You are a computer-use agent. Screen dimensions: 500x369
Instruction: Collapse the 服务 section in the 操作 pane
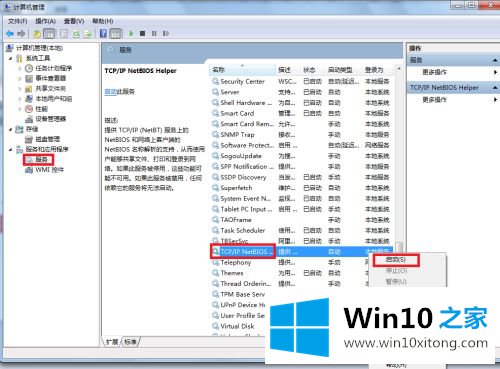pyautogui.click(x=495, y=60)
